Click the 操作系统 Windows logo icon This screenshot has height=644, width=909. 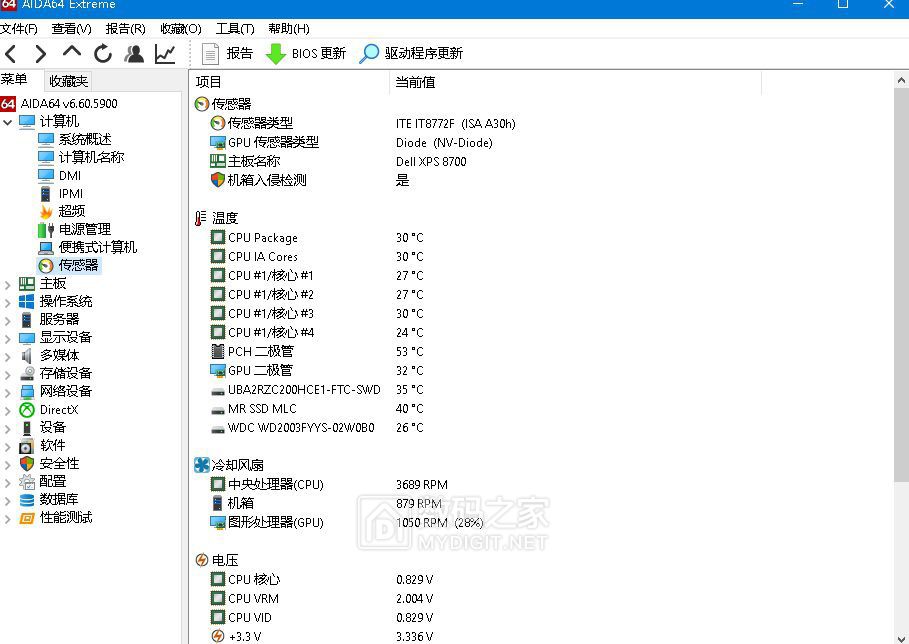coord(27,301)
